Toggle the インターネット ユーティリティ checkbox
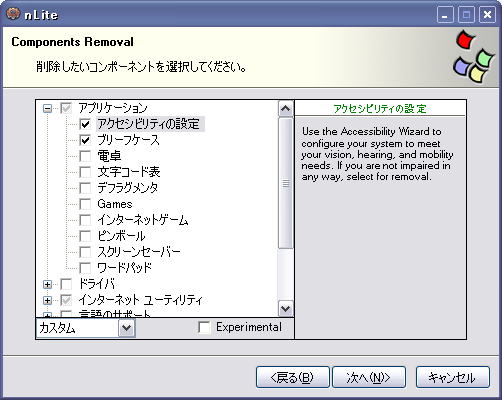Viewport: 502px width, 400px height. pos(66,300)
